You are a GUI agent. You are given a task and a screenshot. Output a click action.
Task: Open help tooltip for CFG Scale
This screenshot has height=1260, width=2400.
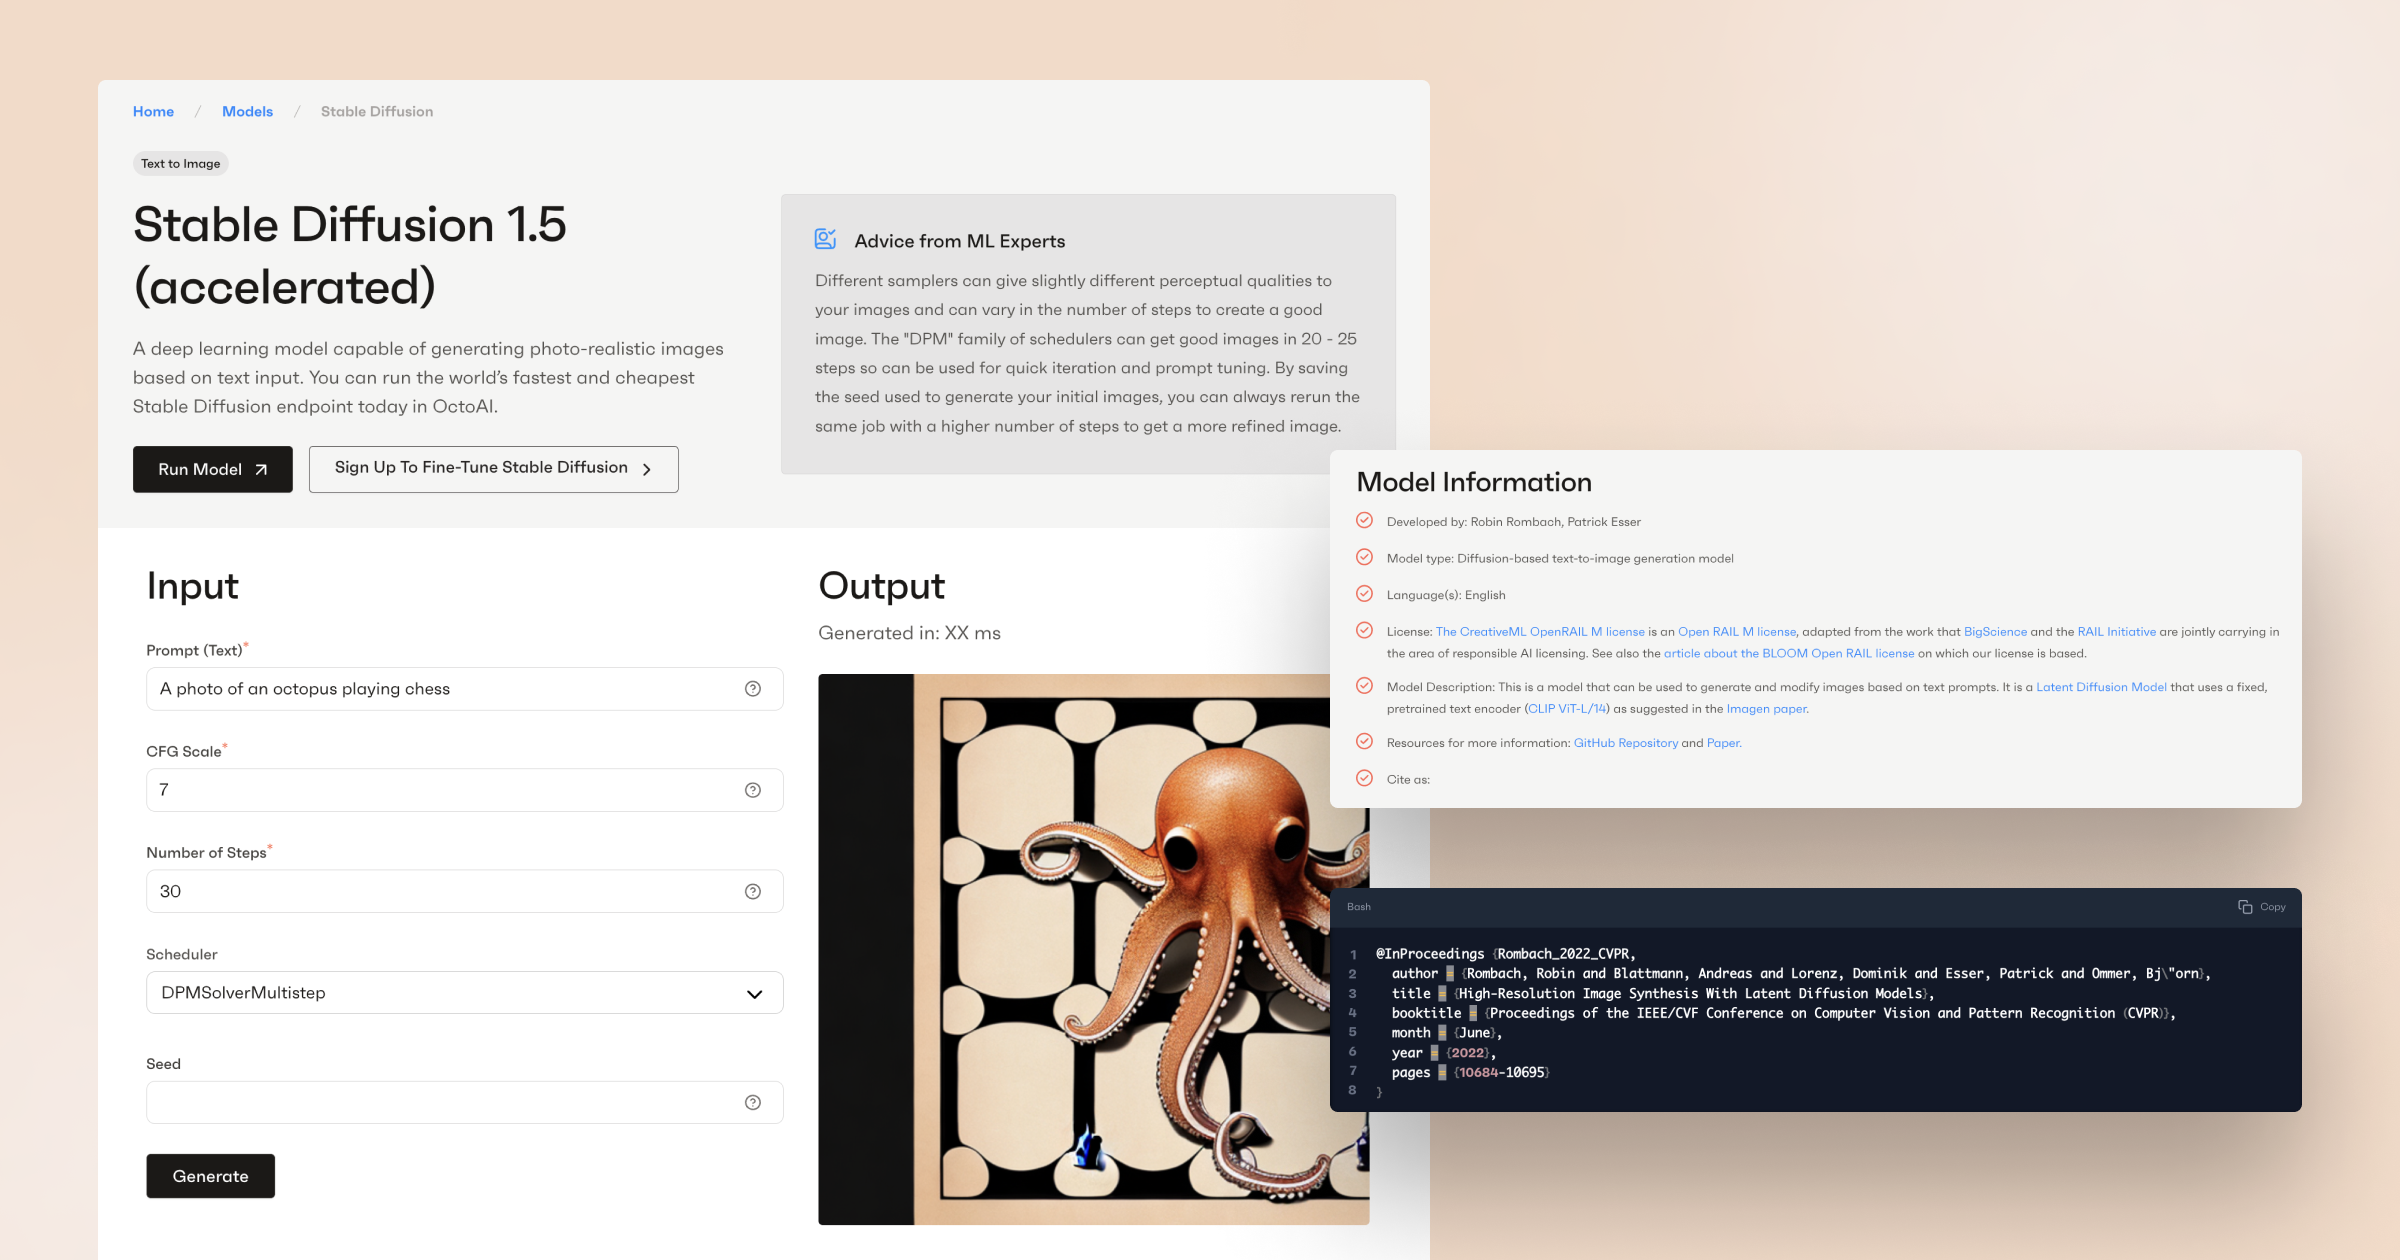(752, 789)
